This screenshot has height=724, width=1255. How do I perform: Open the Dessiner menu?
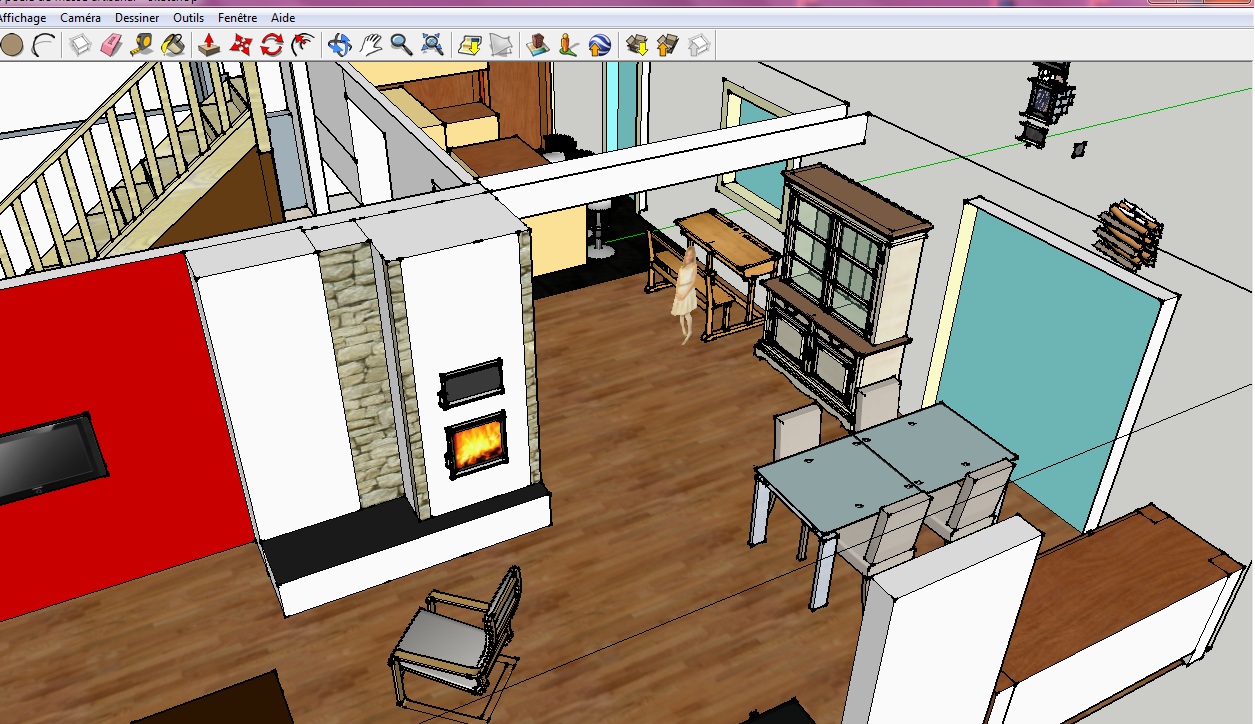coord(137,18)
